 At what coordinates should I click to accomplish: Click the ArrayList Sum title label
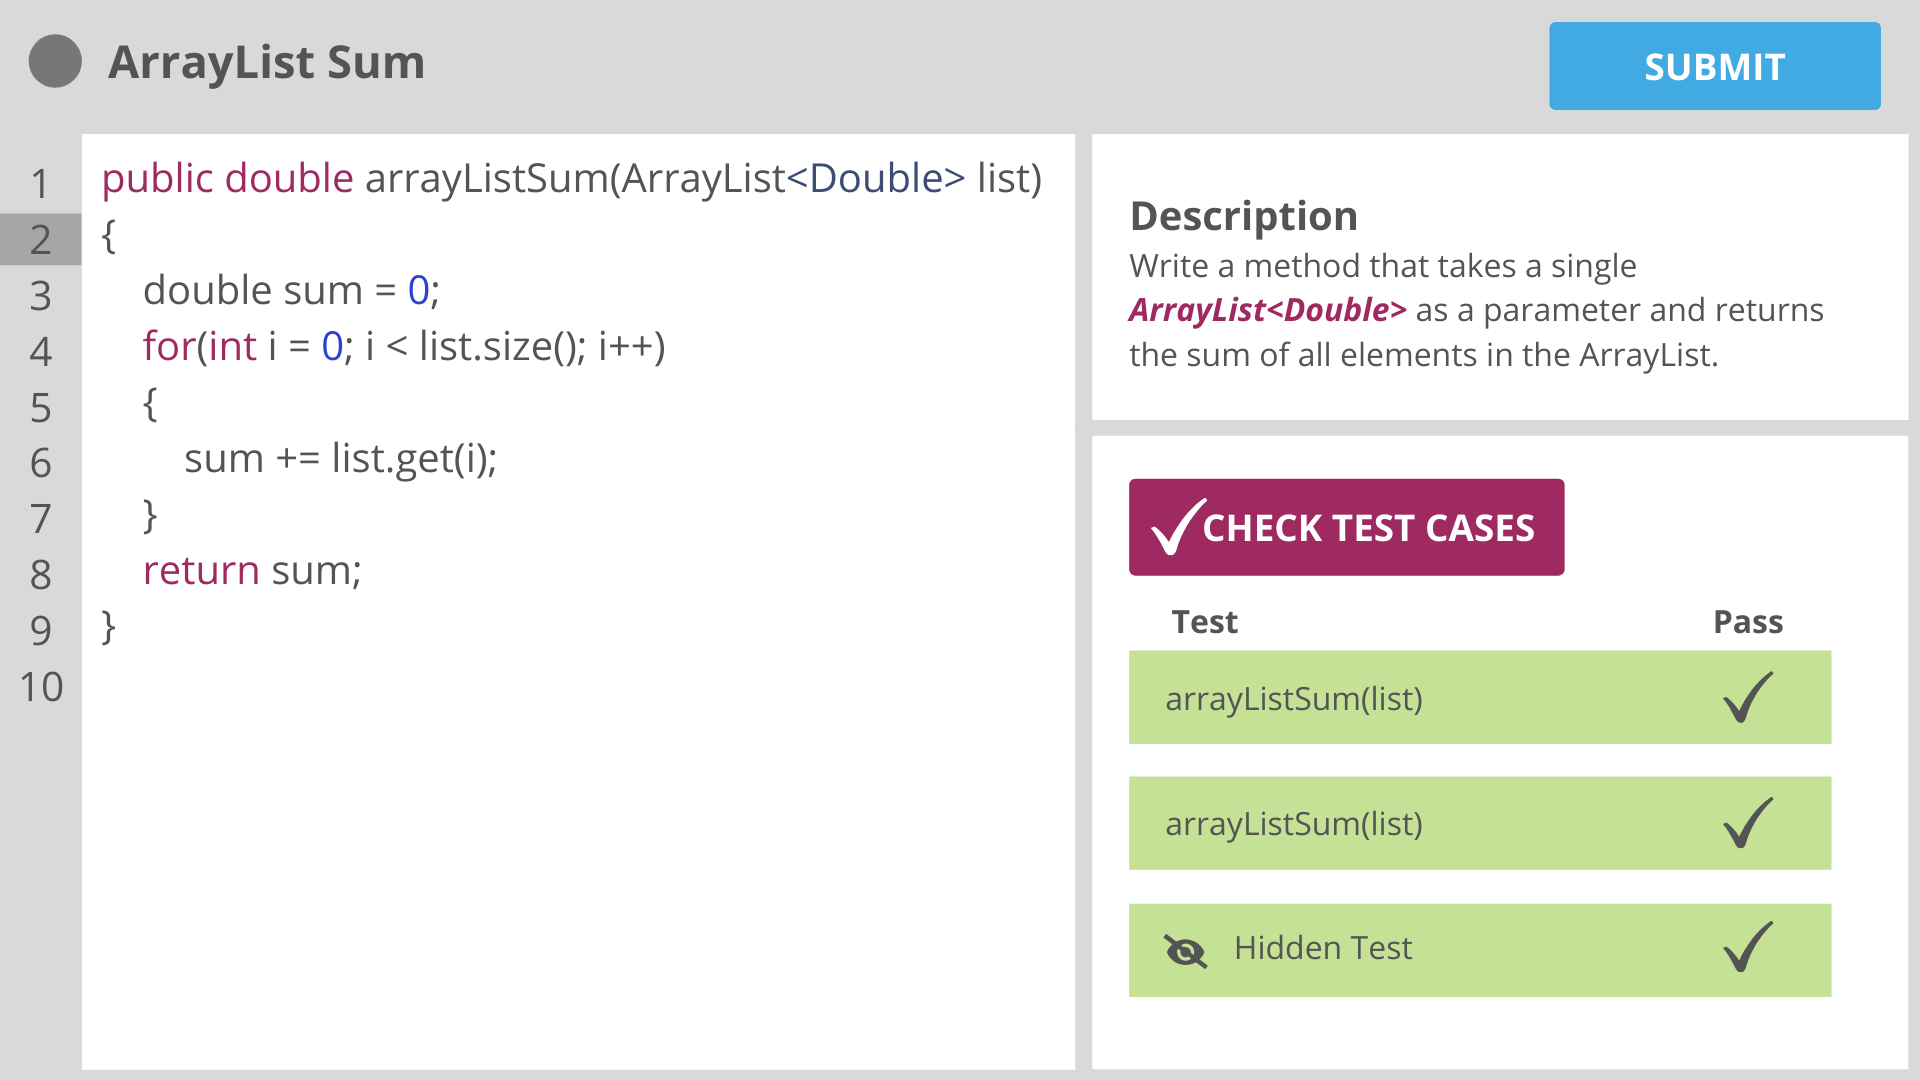click(x=268, y=61)
